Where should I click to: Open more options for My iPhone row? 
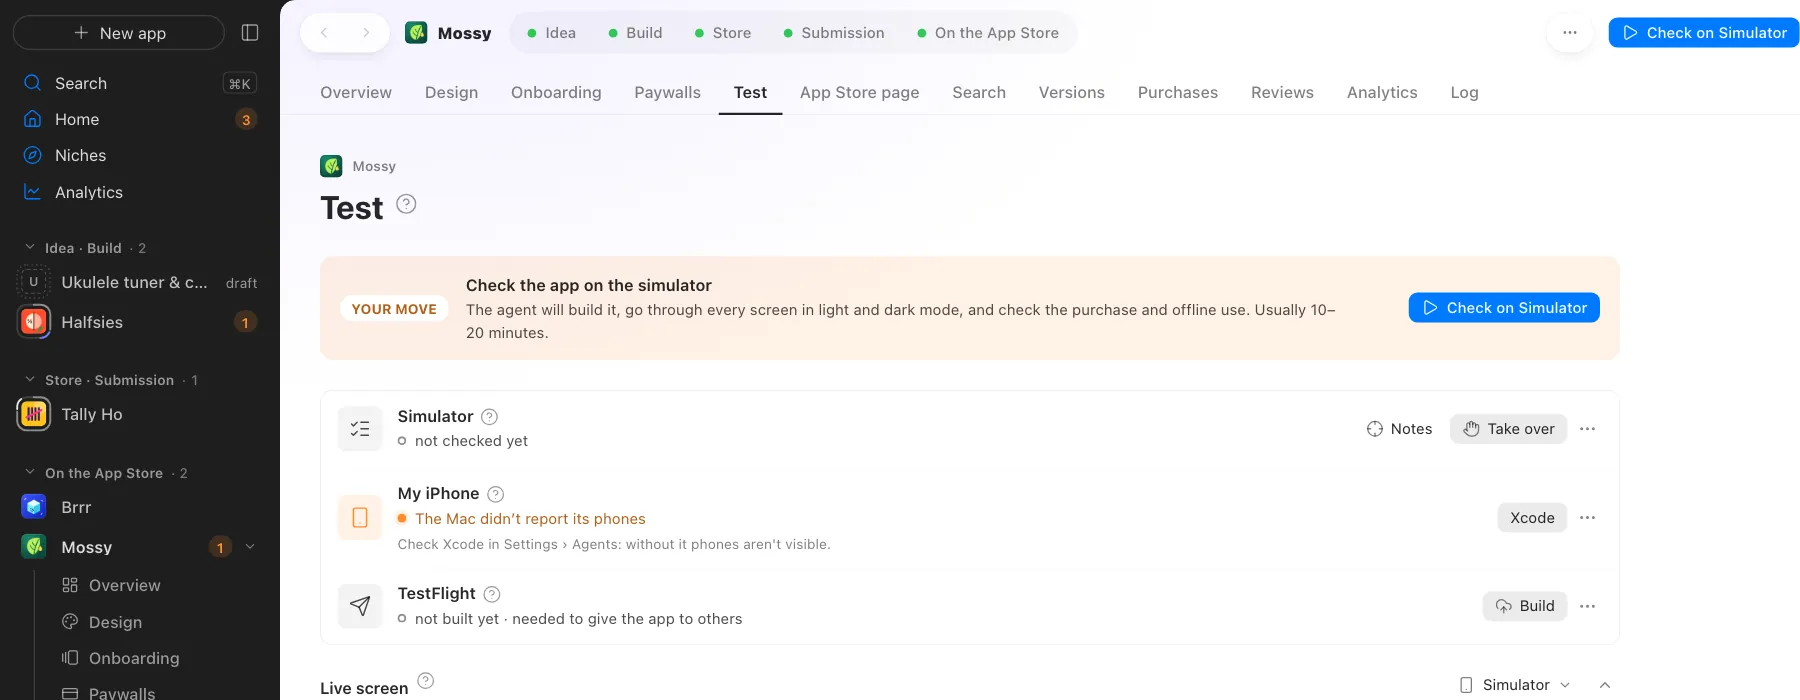1587,518
